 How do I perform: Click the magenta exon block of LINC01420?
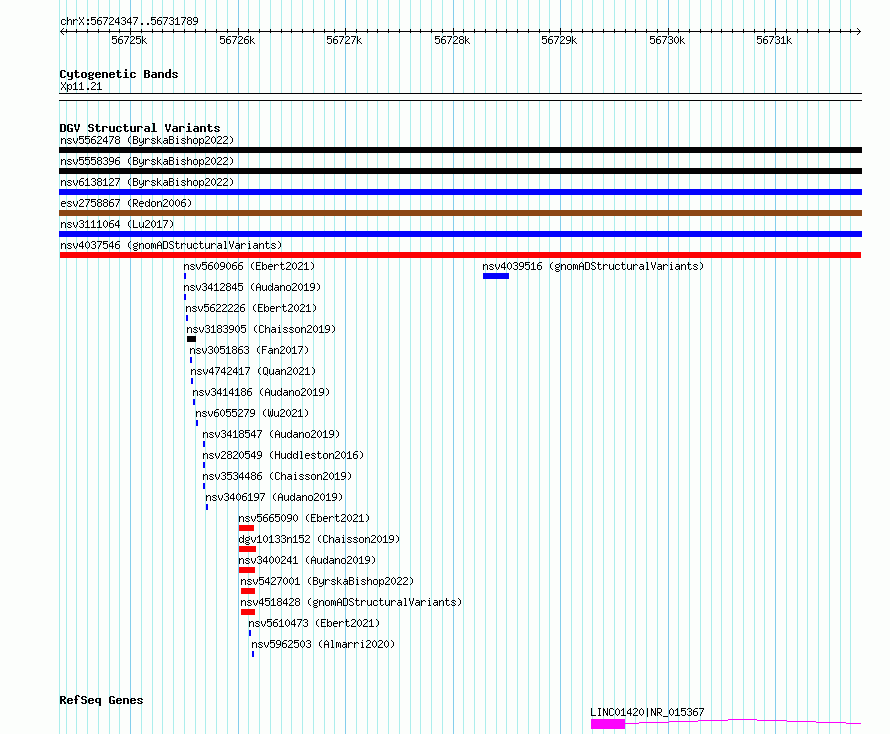point(608,724)
